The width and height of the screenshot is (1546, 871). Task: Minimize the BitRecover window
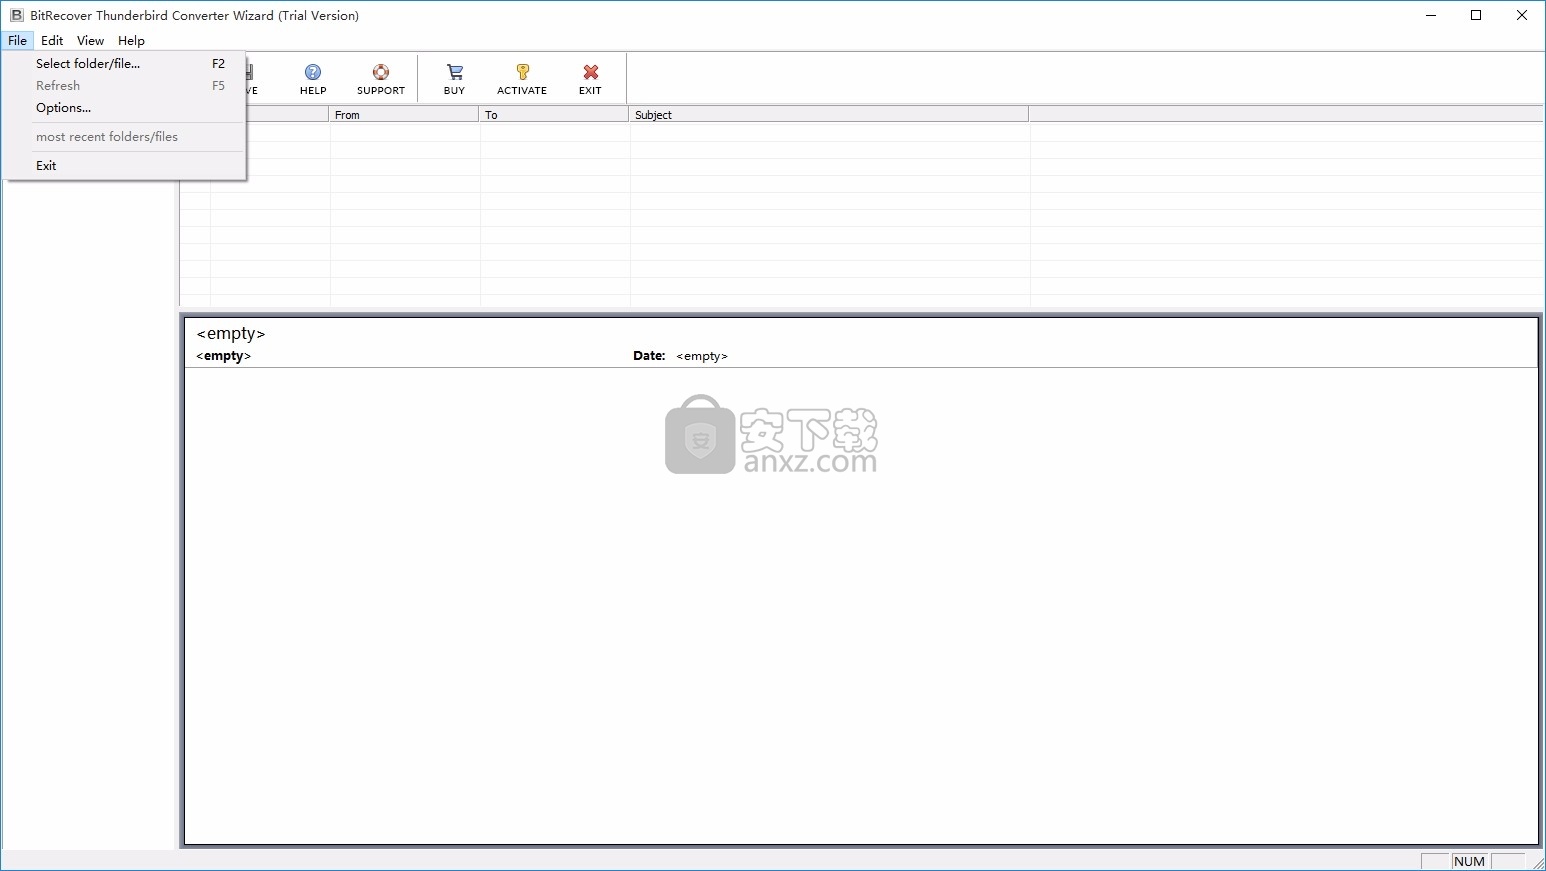coord(1431,15)
